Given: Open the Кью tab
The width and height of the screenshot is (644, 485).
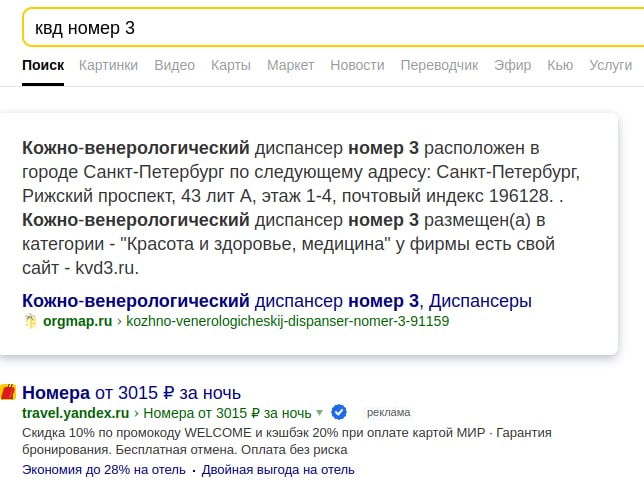Looking at the screenshot, I should (x=560, y=65).
